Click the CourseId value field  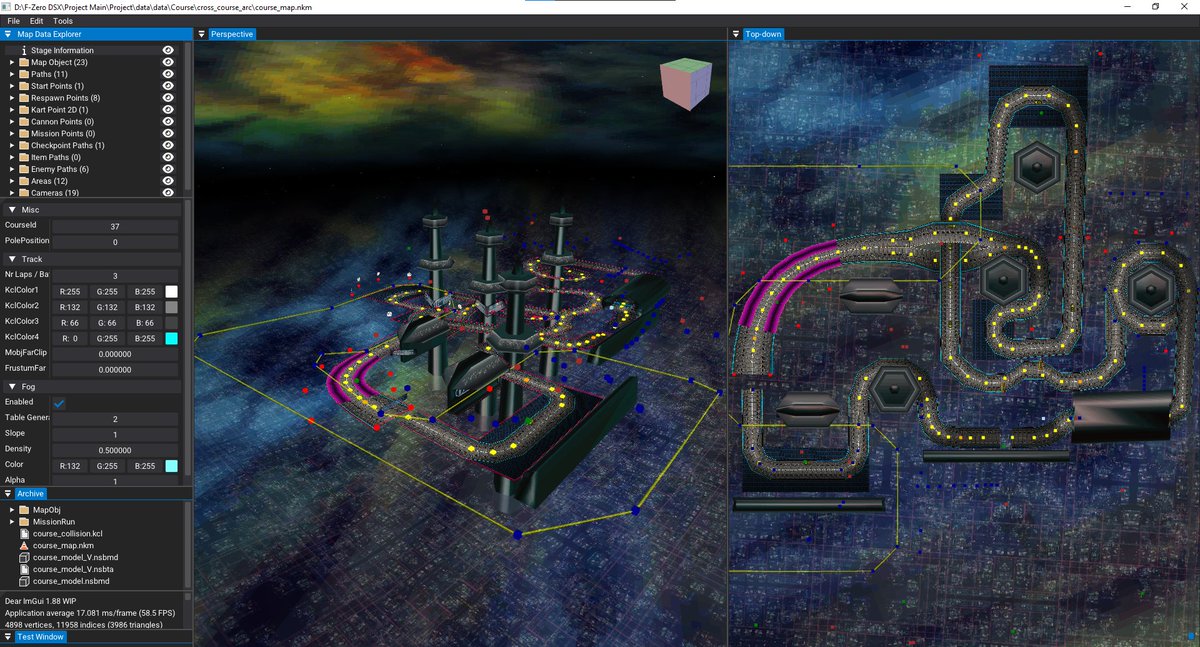point(115,226)
